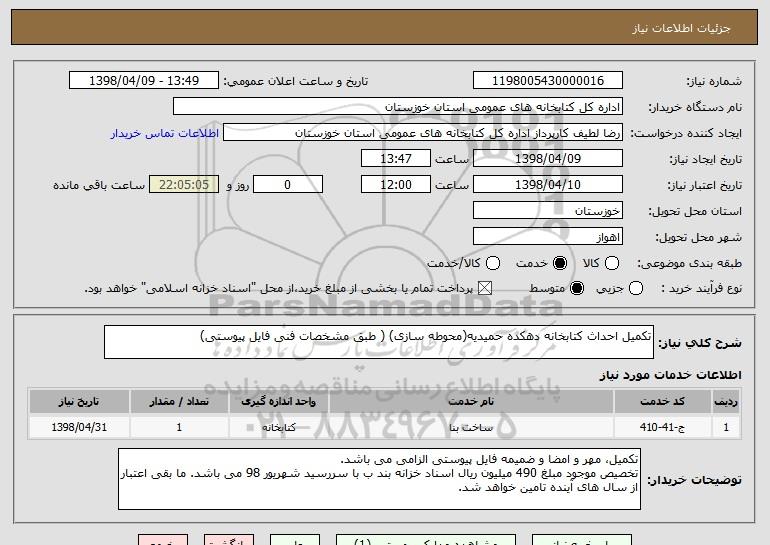Viewport: 770px width, 545px height.
Task: Click the ساعت باقی مانده label
Action: click(x=99, y=185)
